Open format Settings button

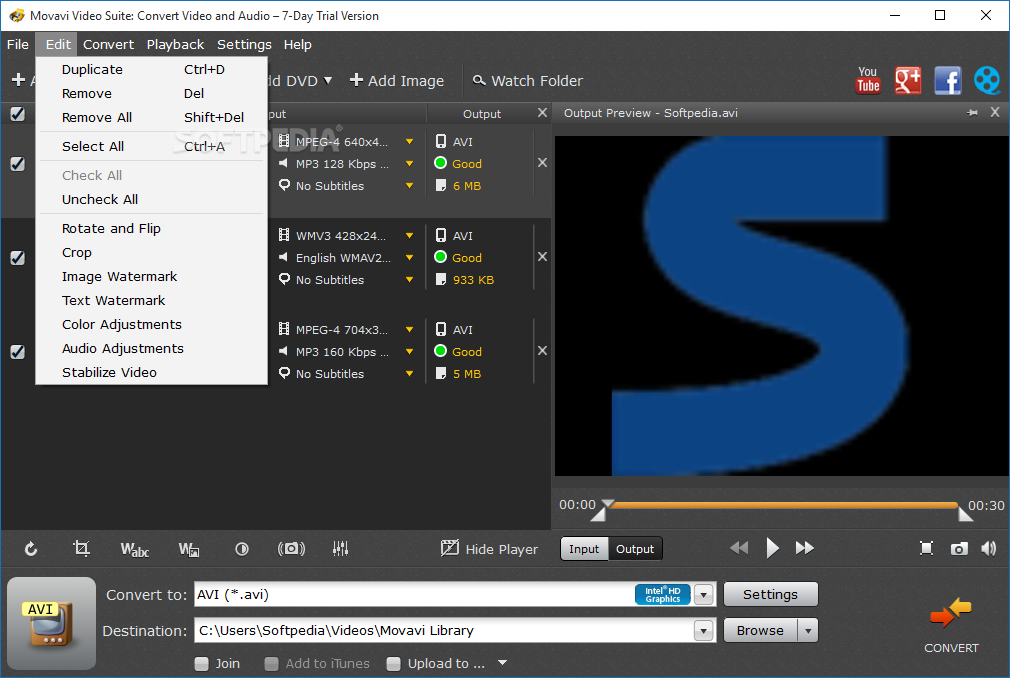(770, 594)
